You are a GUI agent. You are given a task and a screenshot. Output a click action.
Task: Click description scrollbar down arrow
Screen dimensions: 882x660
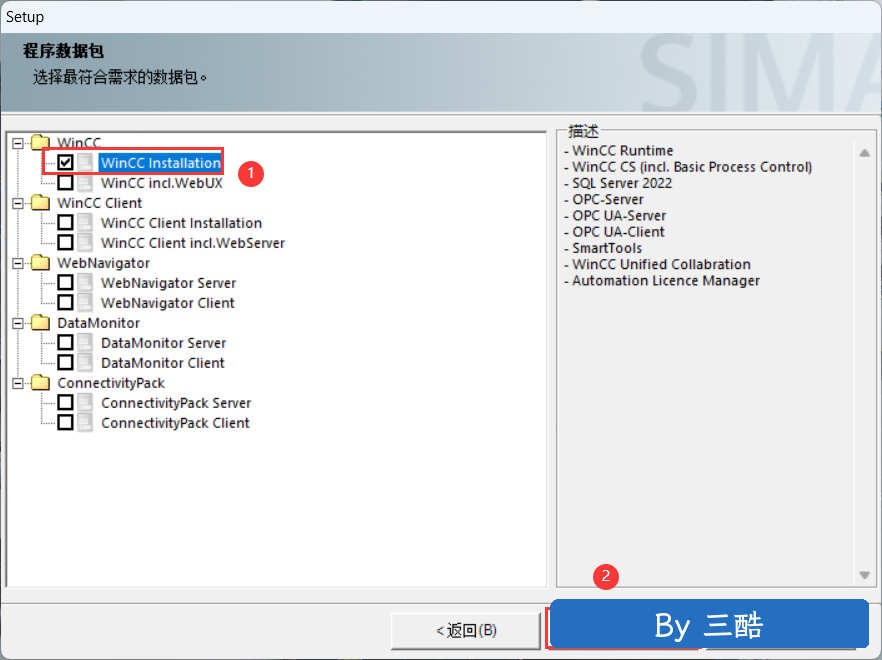(865, 575)
